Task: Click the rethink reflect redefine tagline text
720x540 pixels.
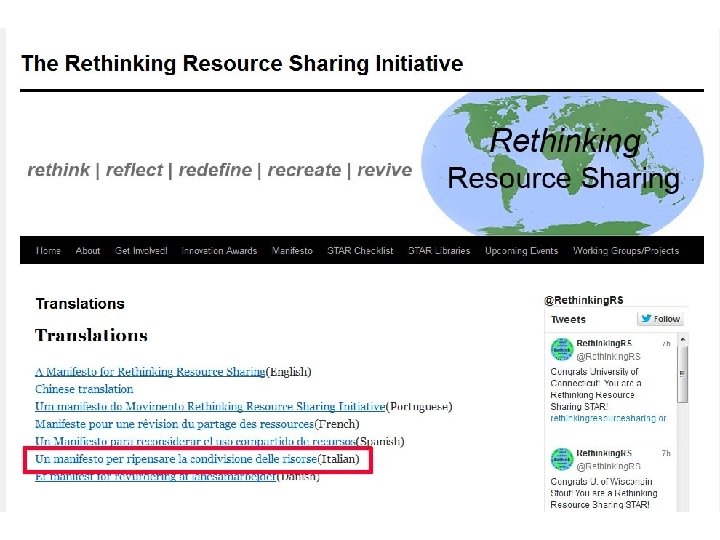Action: tap(219, 170)
